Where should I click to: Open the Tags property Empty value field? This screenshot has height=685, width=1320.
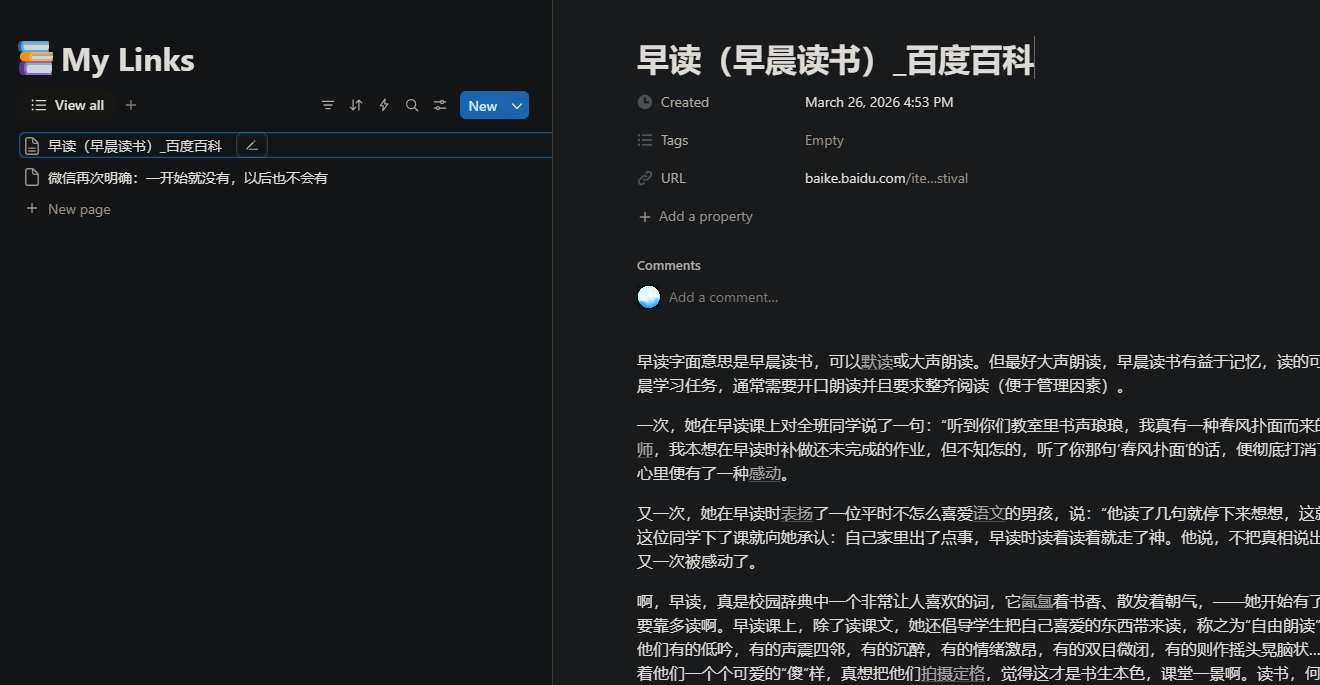[x=824, y=141]
